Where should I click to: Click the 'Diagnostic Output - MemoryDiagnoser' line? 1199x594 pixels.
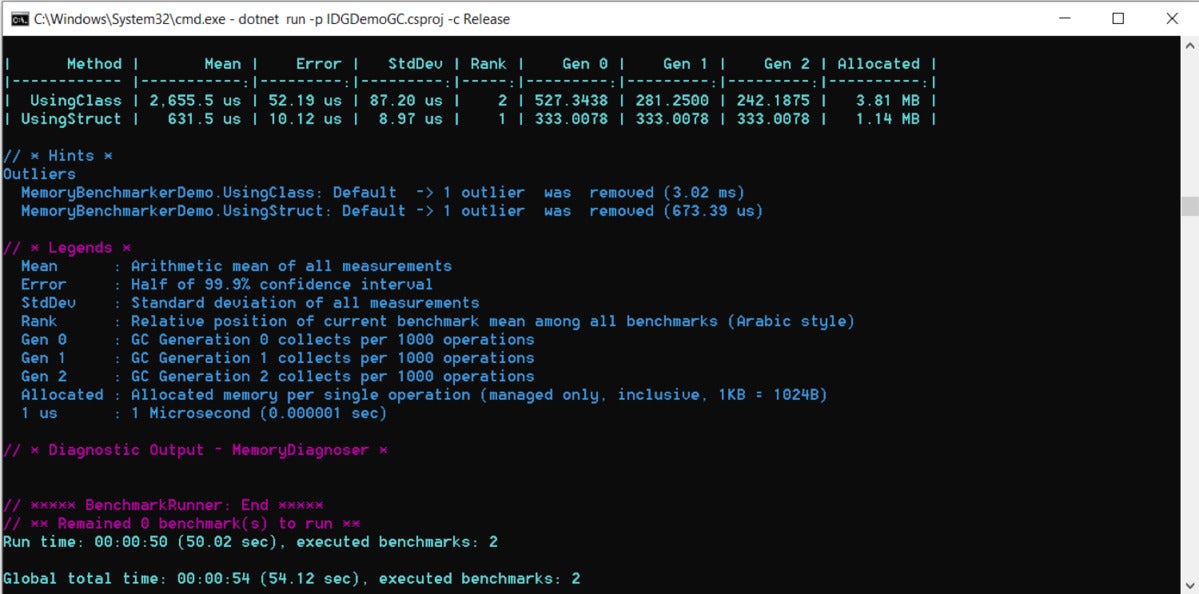pos(195,450)
